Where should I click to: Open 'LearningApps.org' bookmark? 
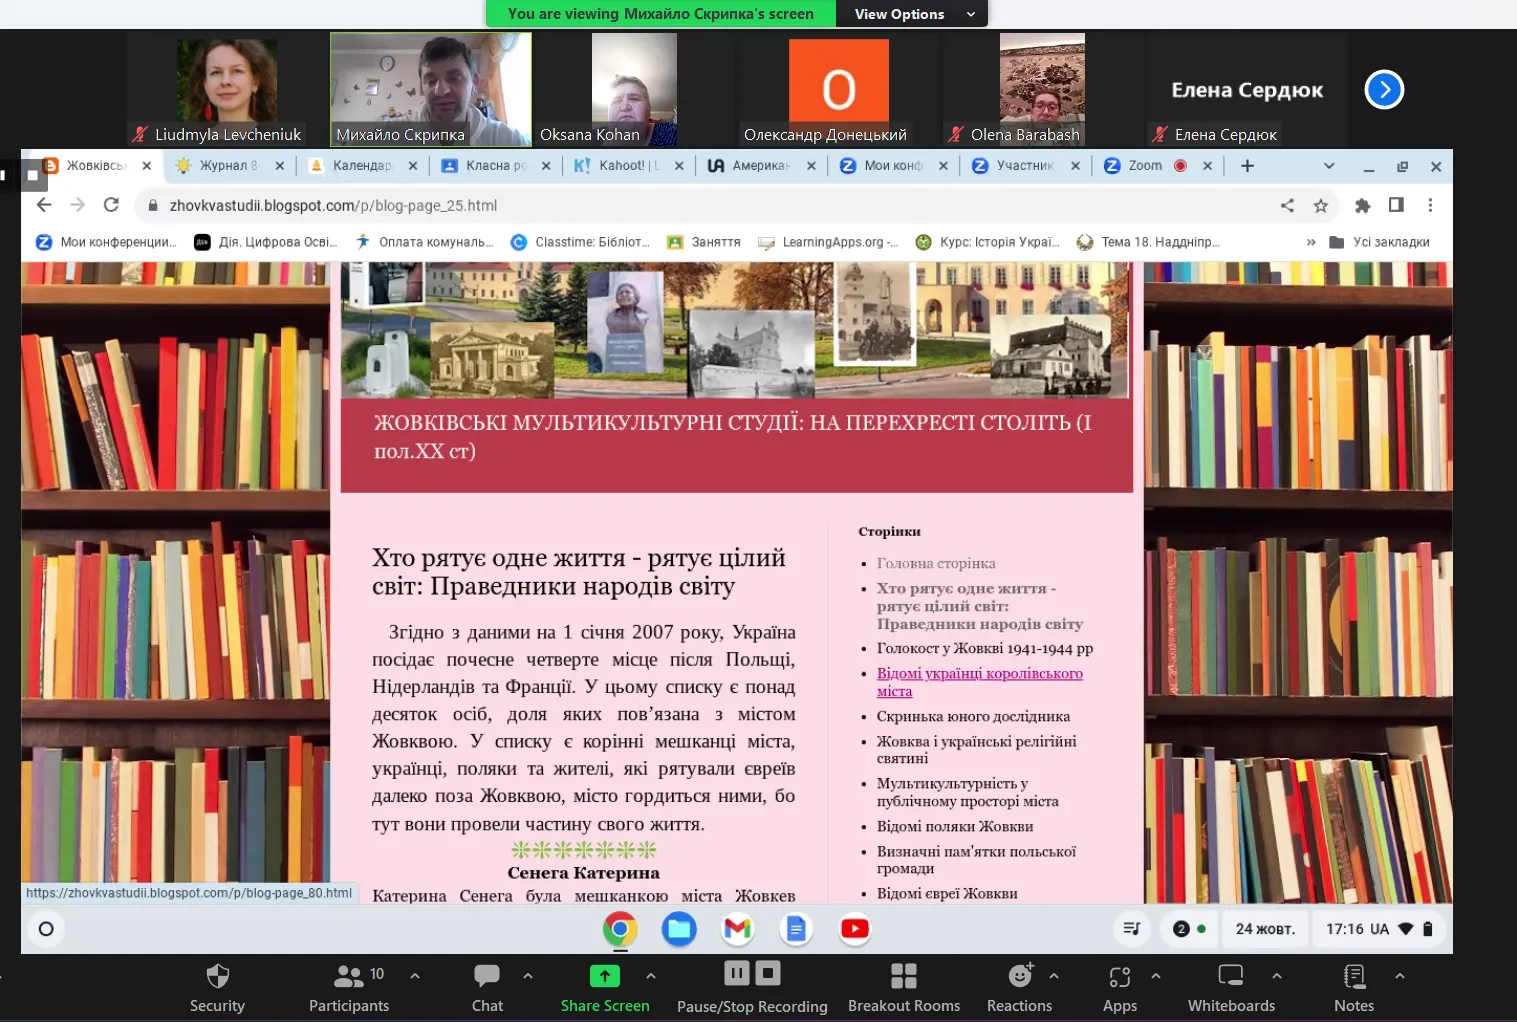click(828, 242)
